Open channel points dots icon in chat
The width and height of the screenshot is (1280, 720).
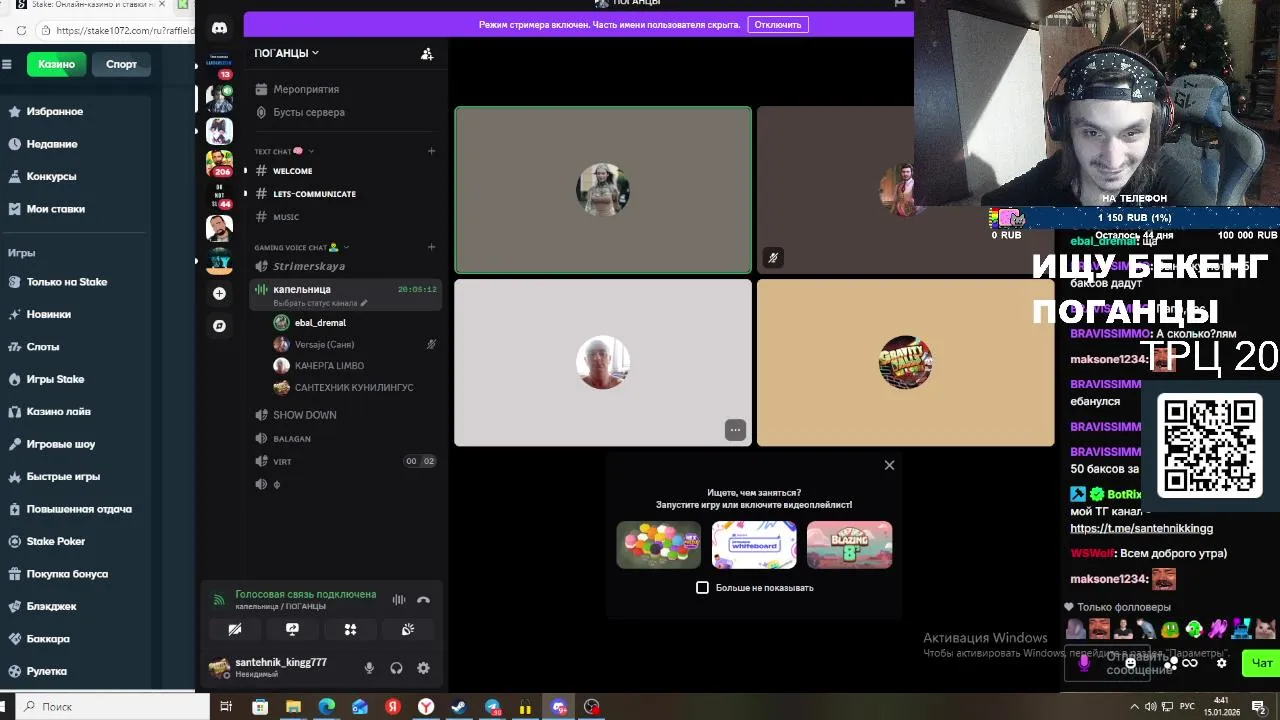tap(1170, 663)
